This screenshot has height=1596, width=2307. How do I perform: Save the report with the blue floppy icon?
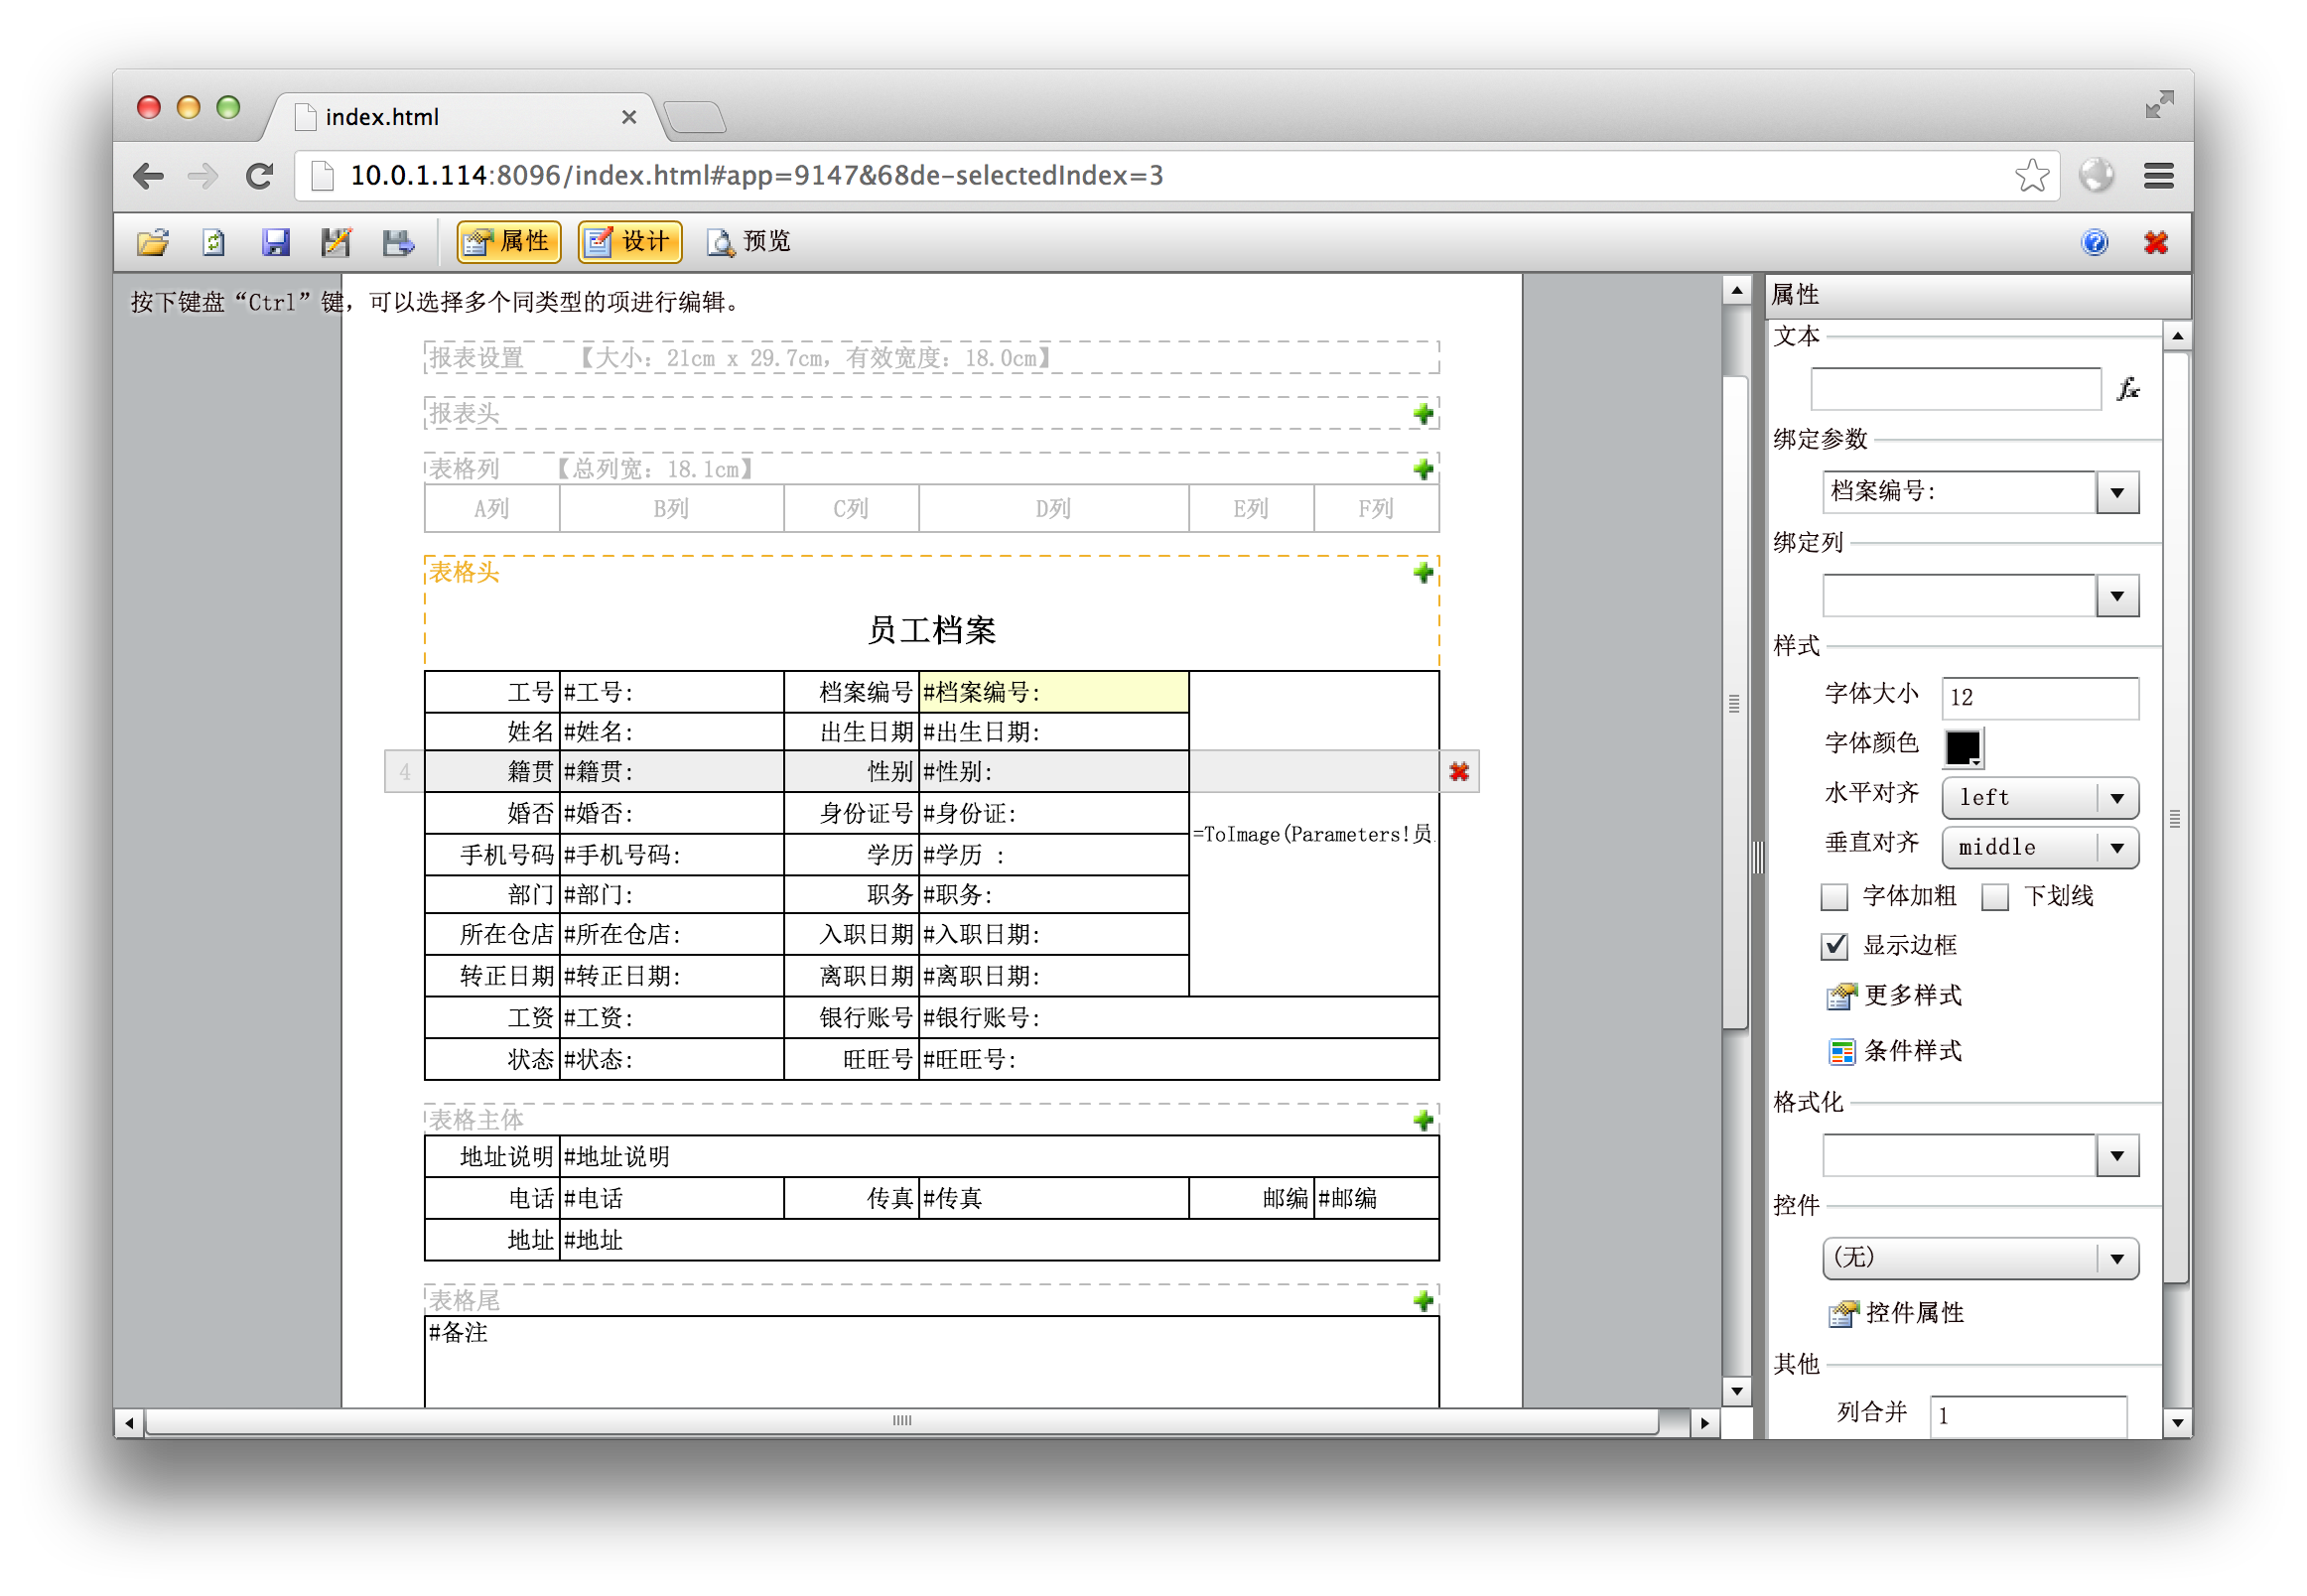tap(275, 242)
